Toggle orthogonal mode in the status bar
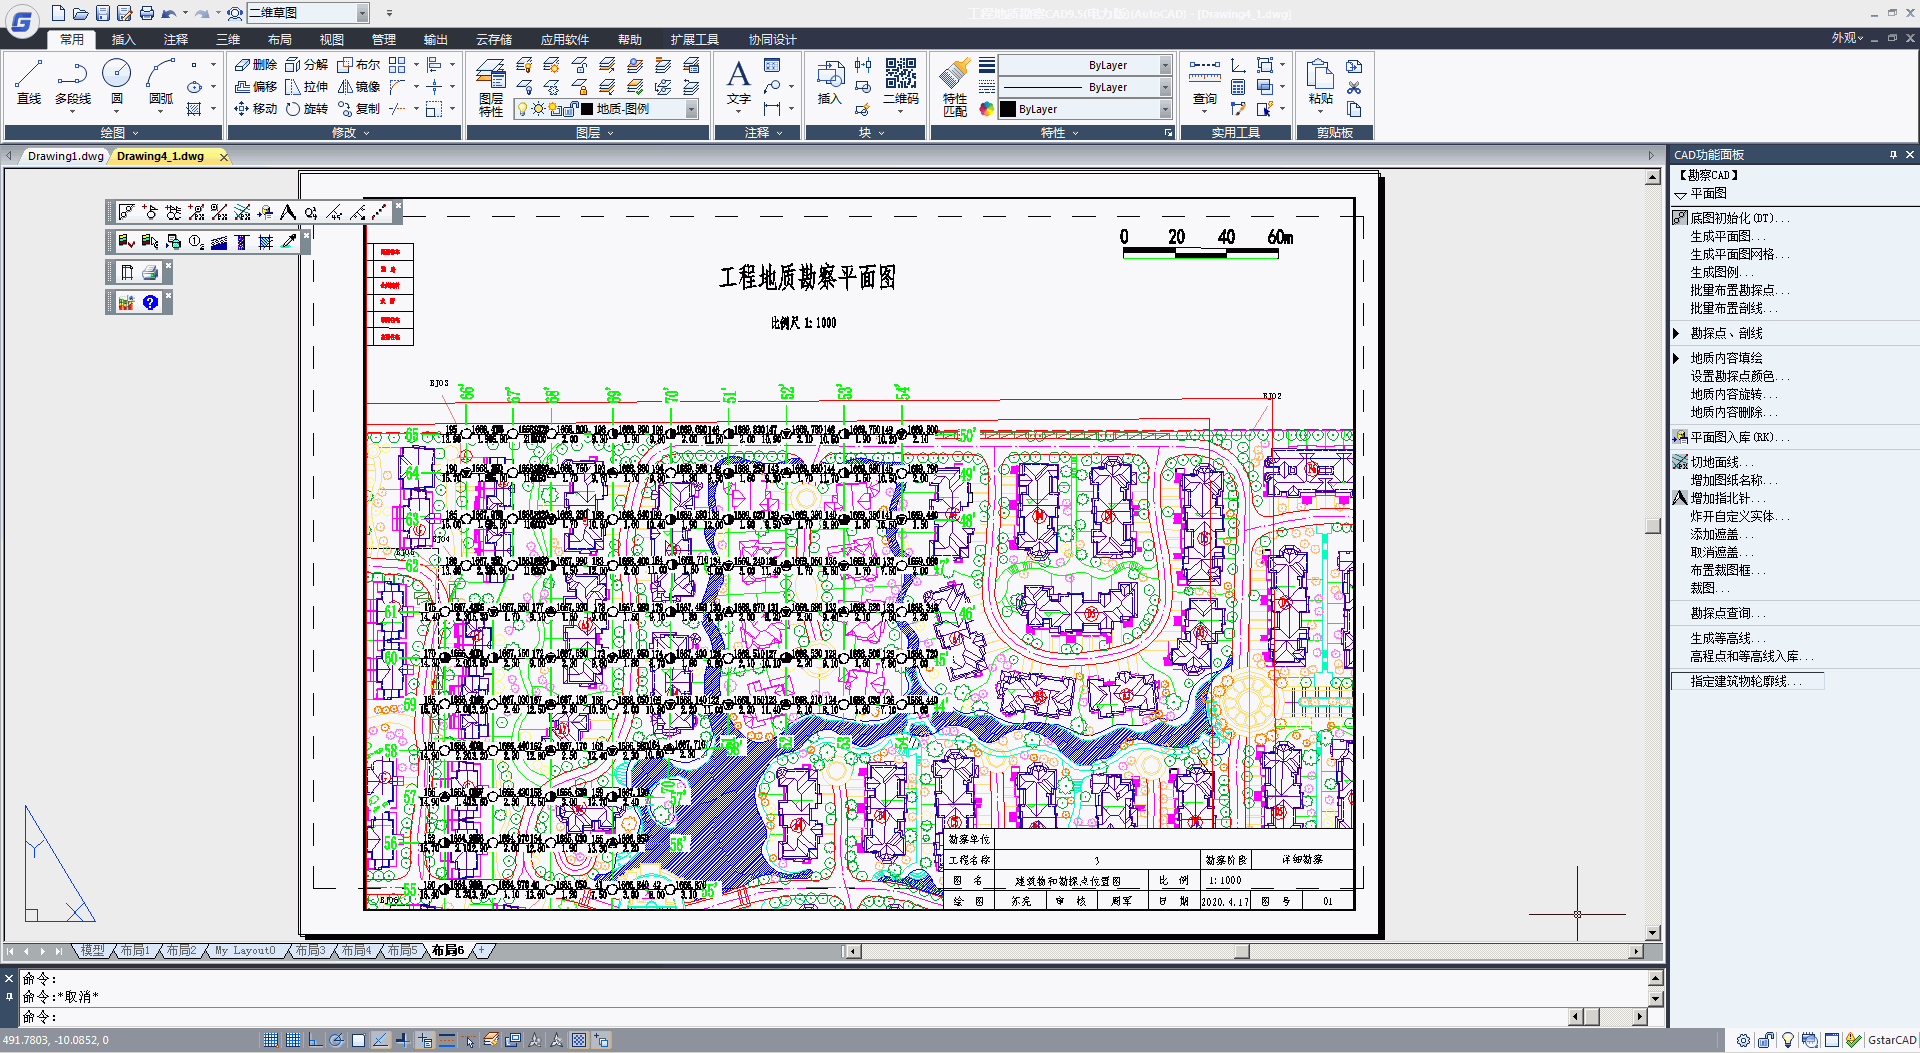Screen dimensions: 1920x1053 (315, 1040)
